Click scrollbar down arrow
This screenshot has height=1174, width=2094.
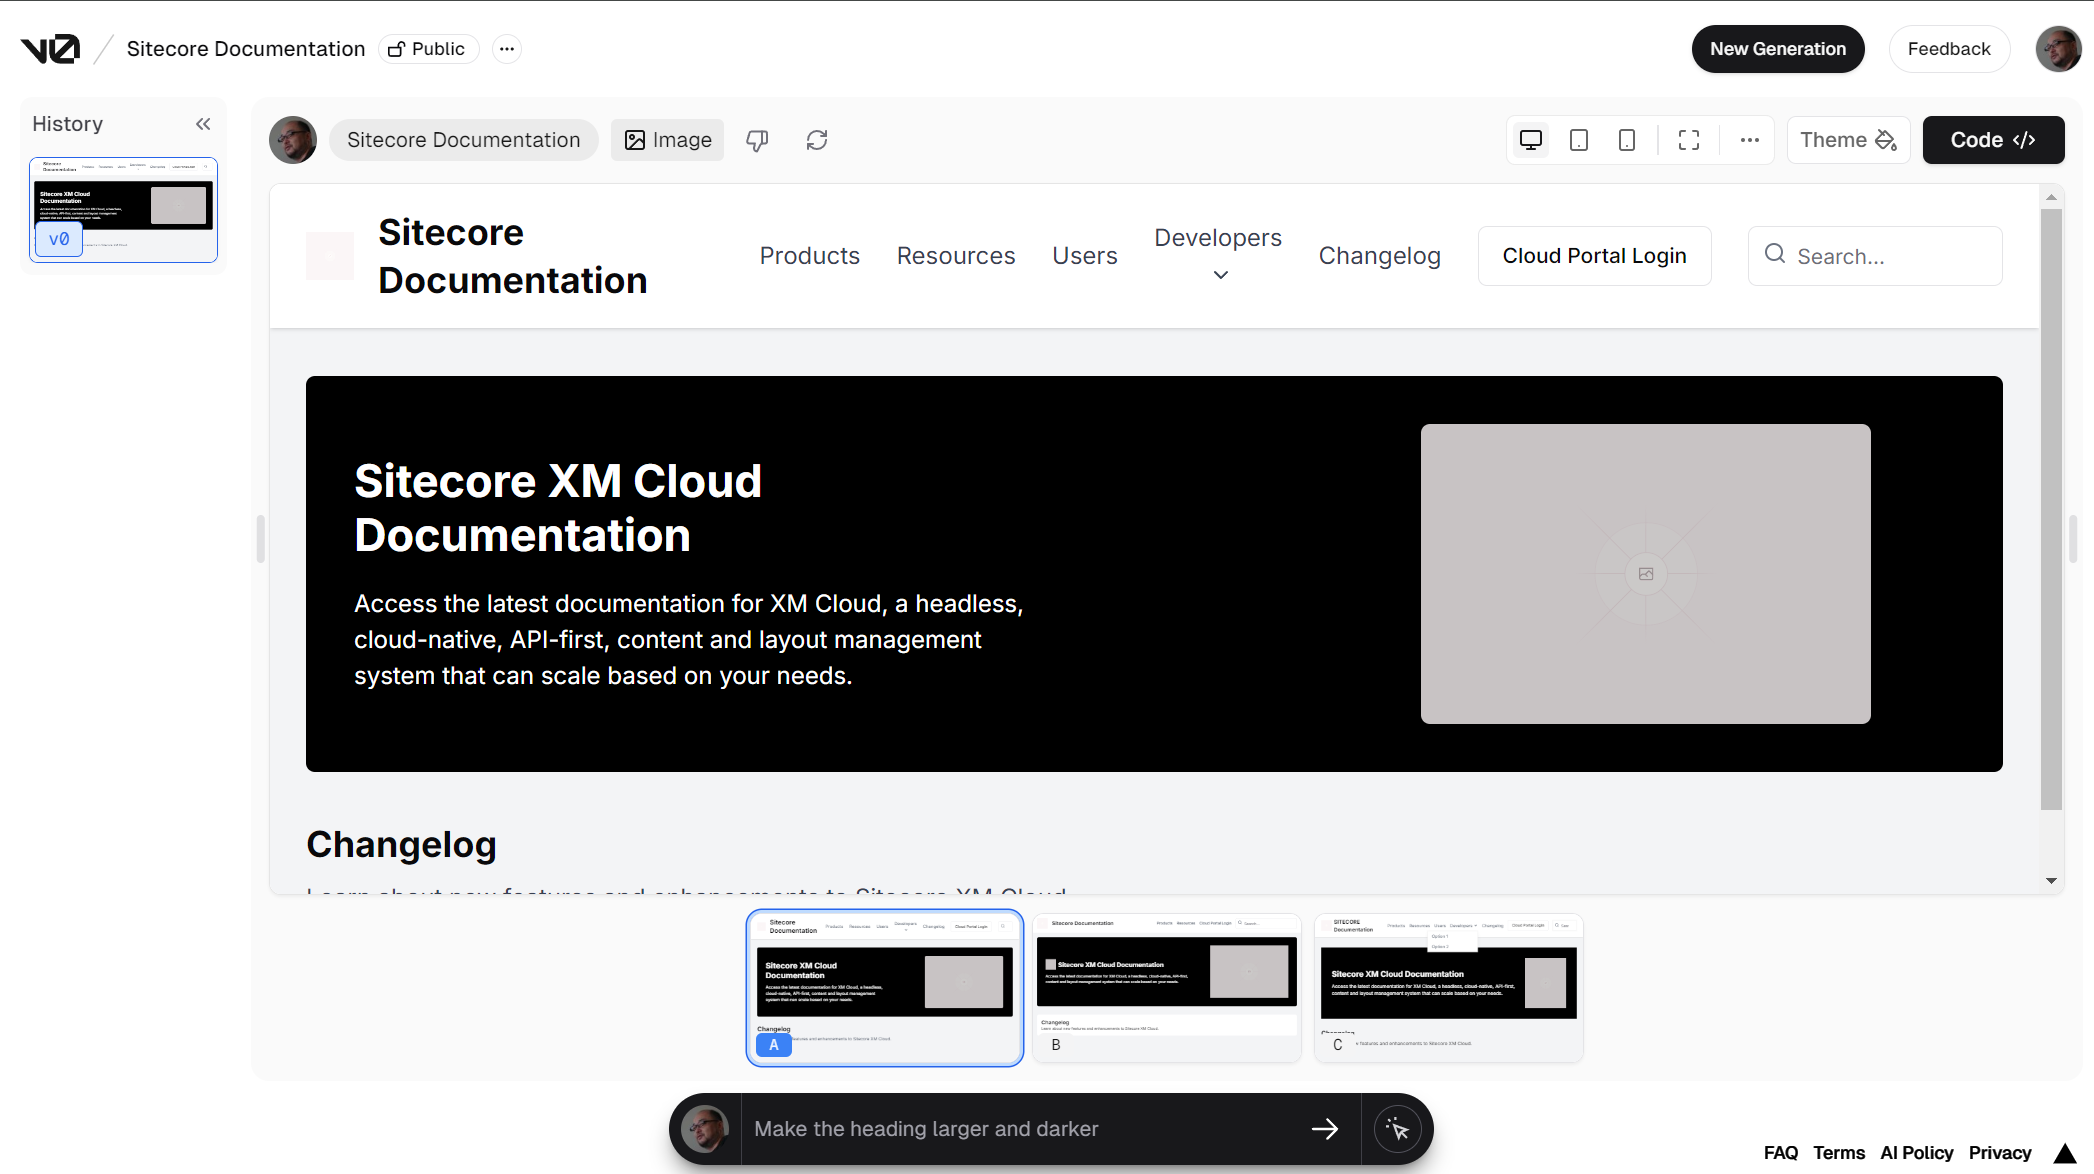coord(2051,881)
